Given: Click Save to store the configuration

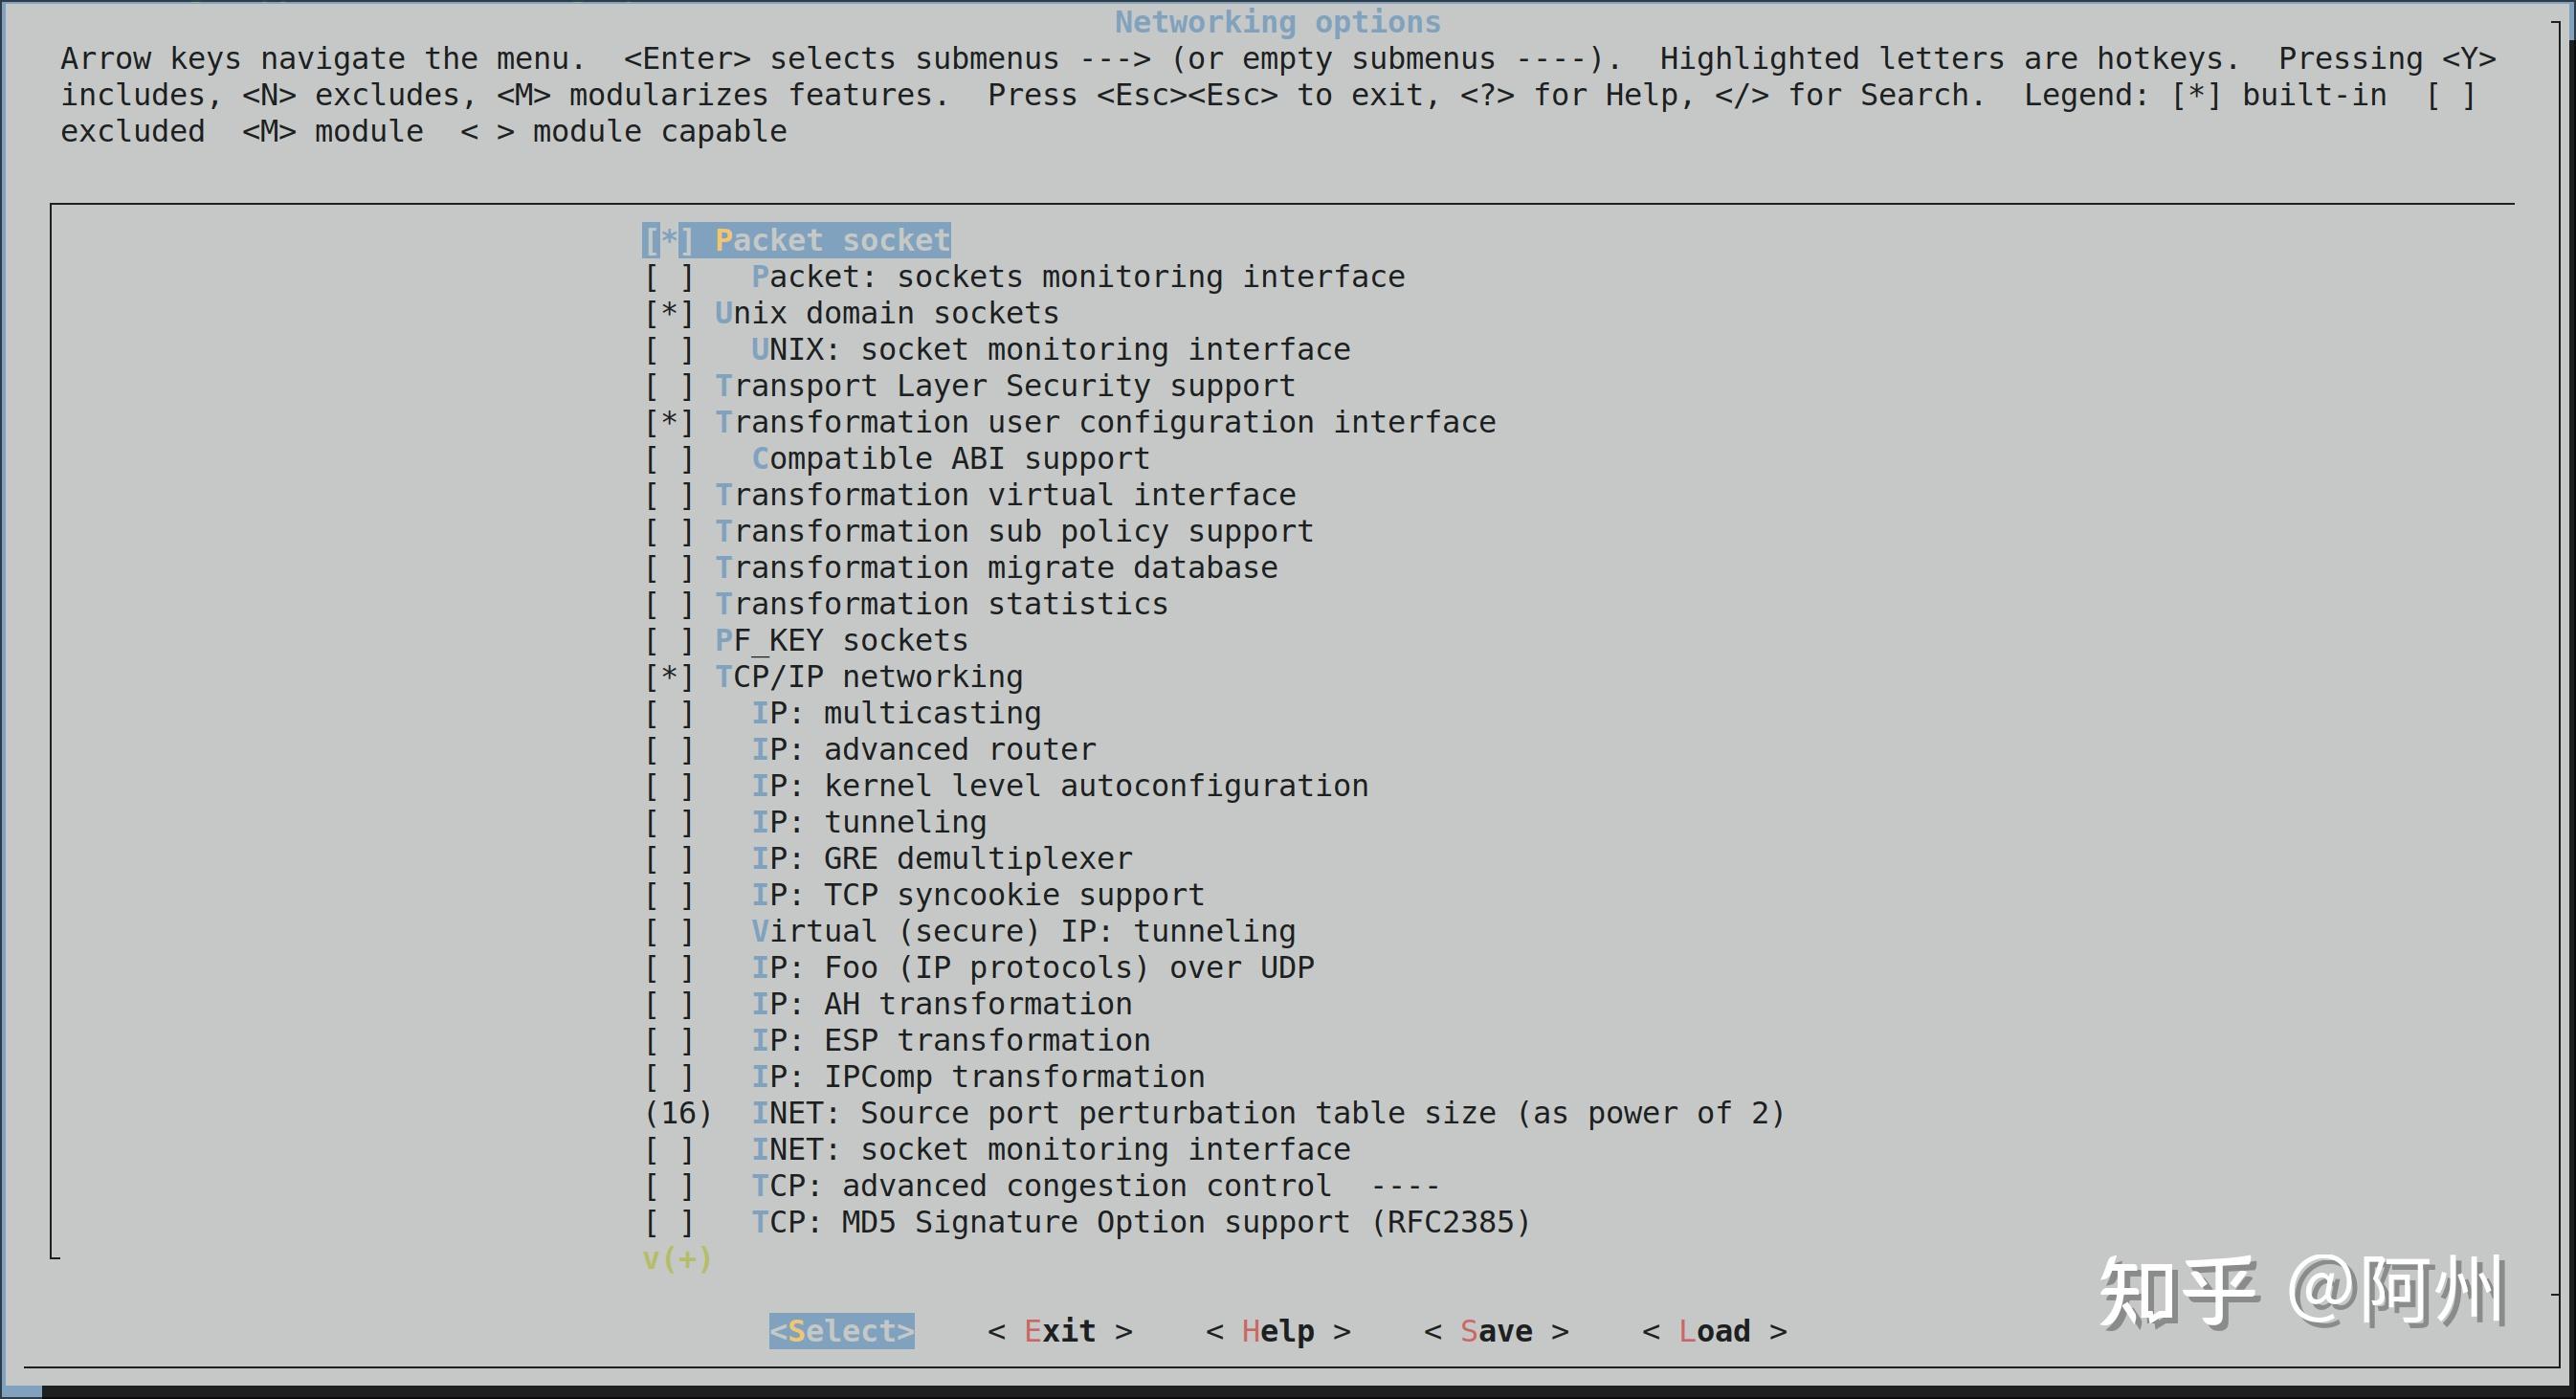Looking at the screenshot, I should pyautogui.click(x=1497, y=1330).
